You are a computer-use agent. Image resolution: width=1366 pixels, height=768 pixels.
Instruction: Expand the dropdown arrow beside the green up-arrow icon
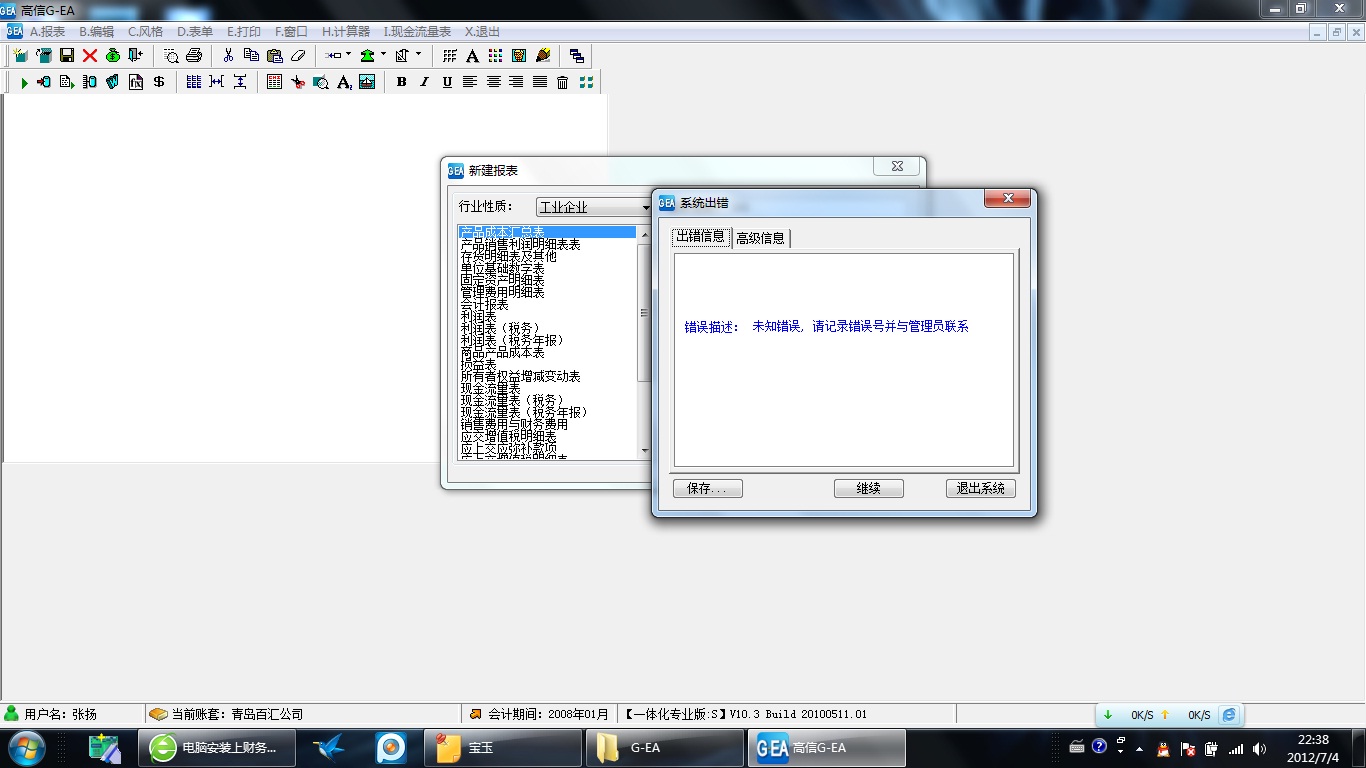click(383, 56)
